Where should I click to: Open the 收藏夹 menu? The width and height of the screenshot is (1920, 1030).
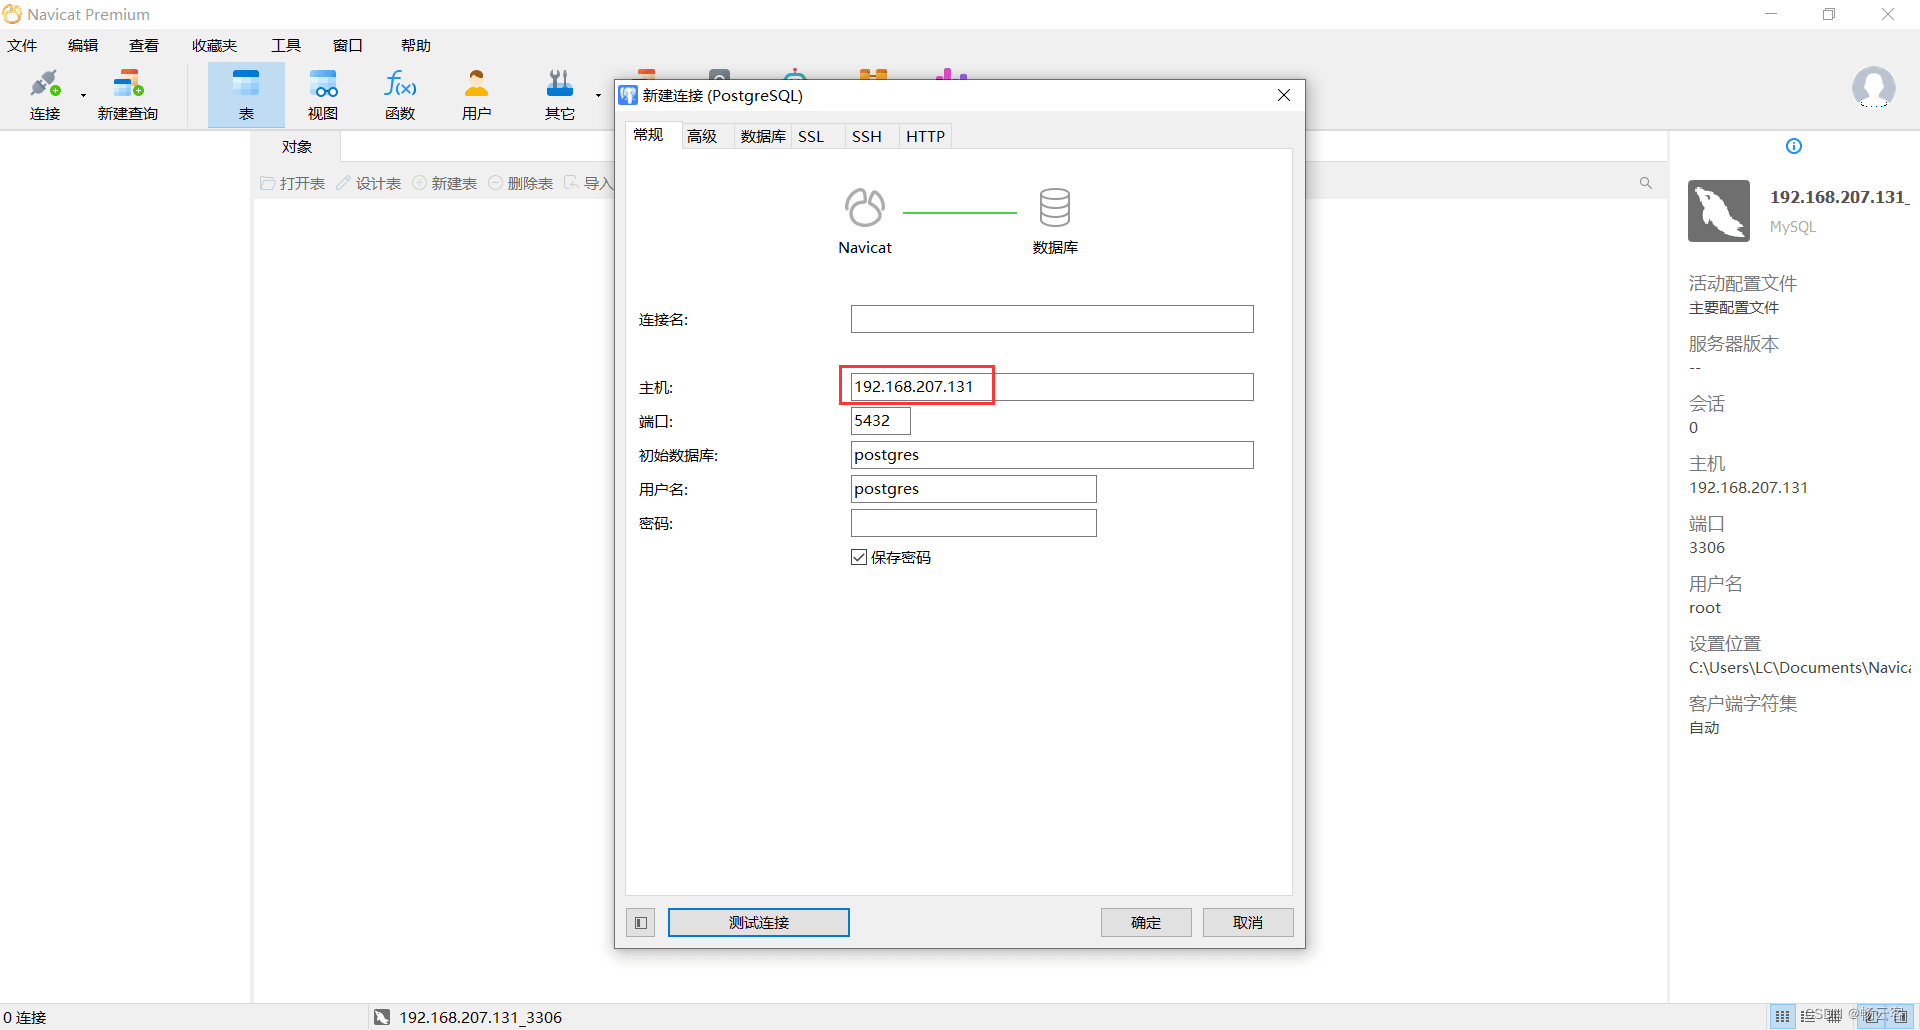pos(215,45)
